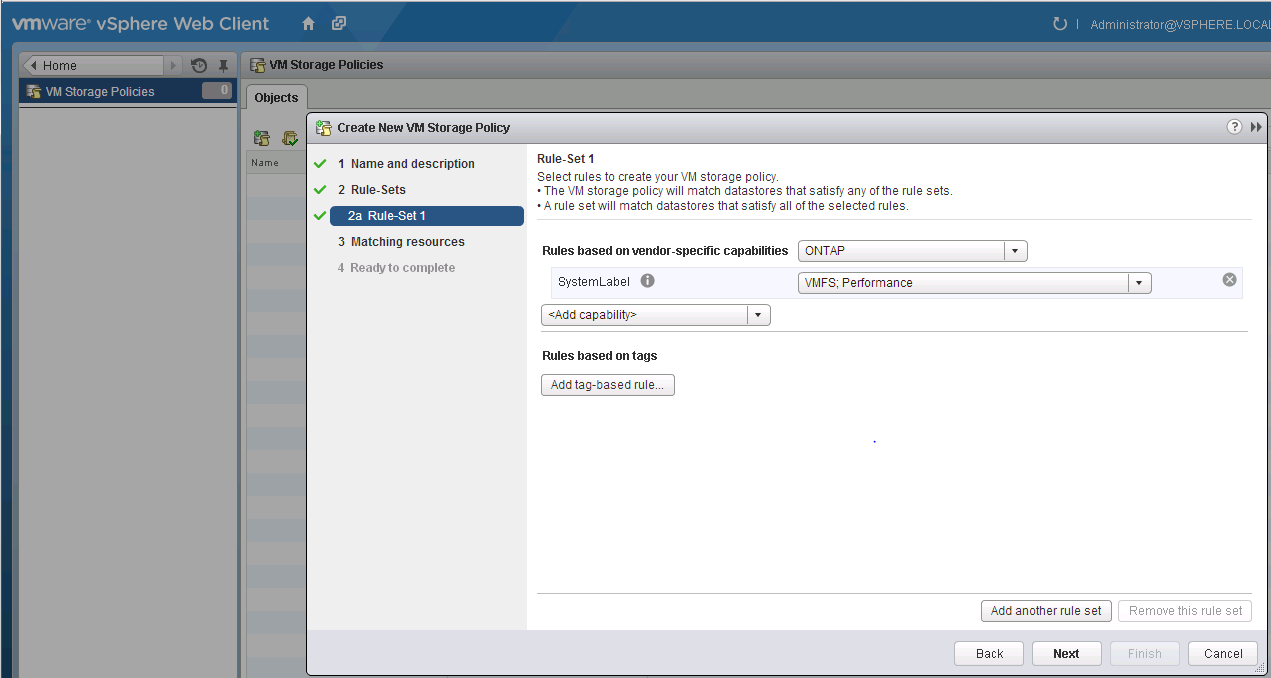Open the navigator history icon
Screen dimensions: 1271x678
click(199, 65)
